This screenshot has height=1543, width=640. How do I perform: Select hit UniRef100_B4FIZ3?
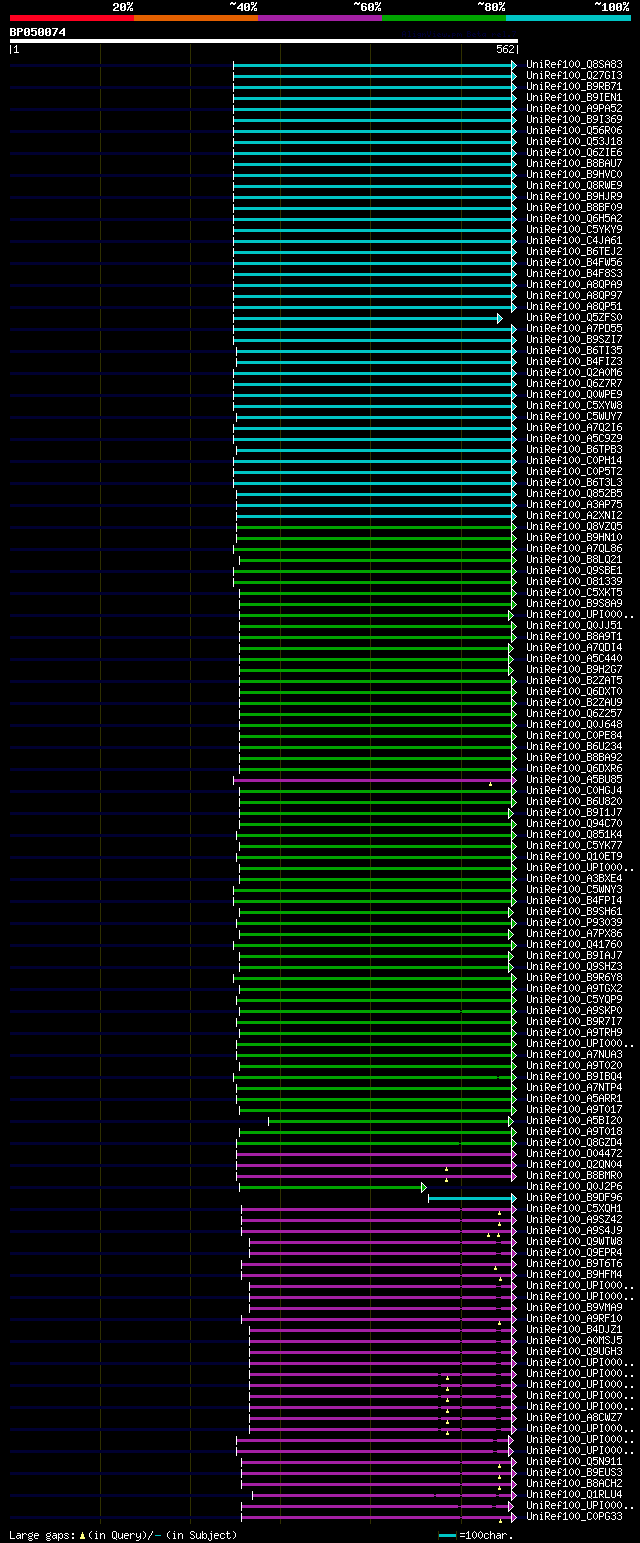(574, 361)
